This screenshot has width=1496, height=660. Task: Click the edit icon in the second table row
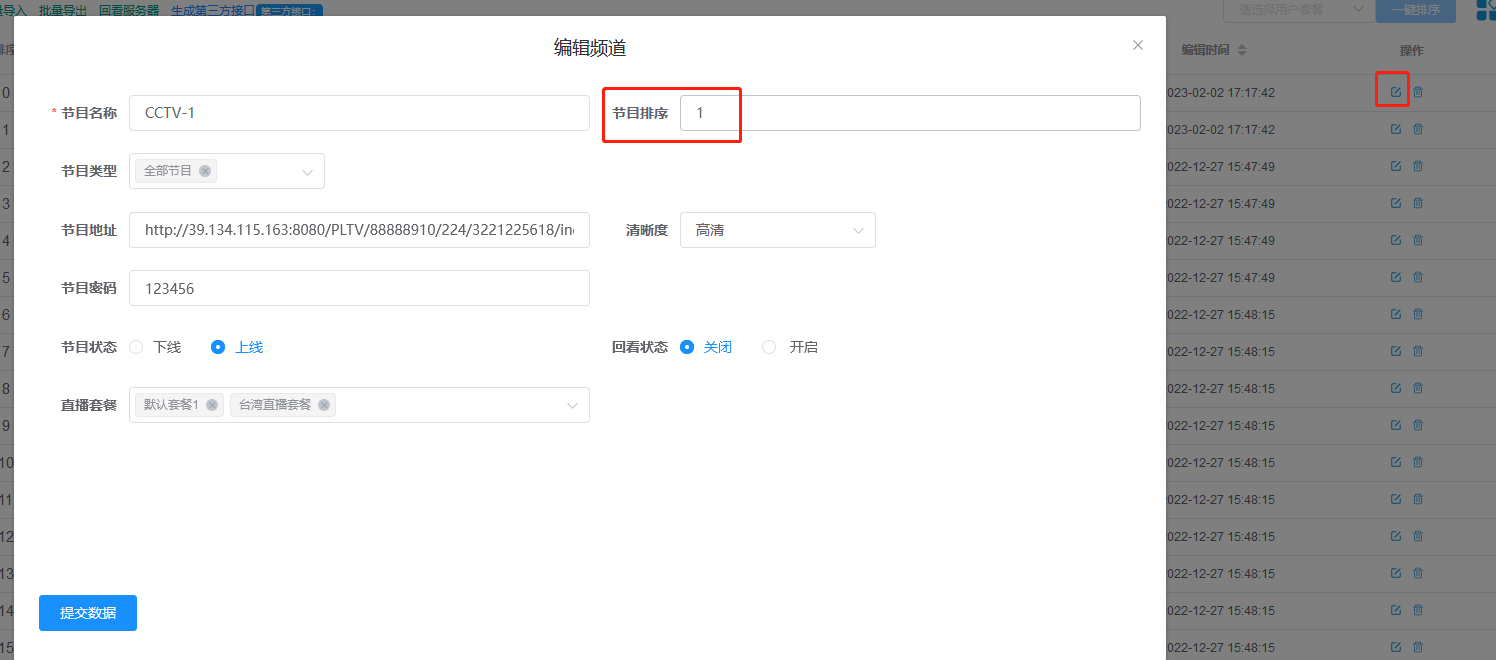tap(1395, 129)
